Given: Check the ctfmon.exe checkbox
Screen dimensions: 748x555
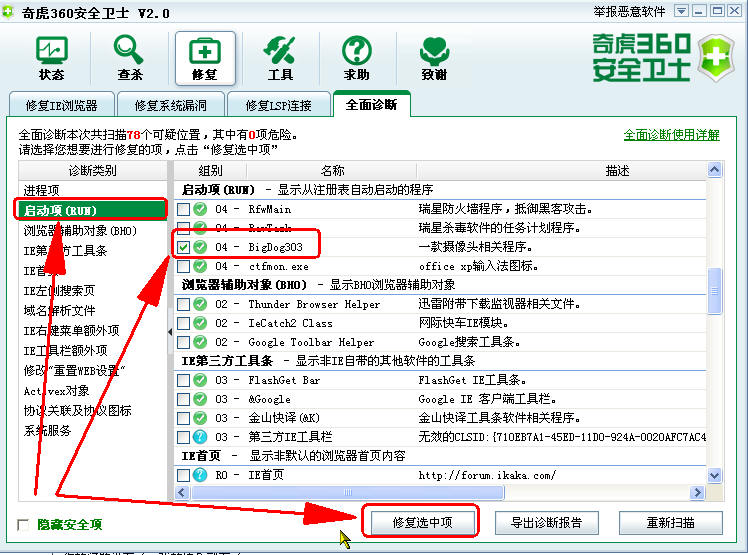Looking at the screenshot, I should pyautogui.click(x=183, y=266).
